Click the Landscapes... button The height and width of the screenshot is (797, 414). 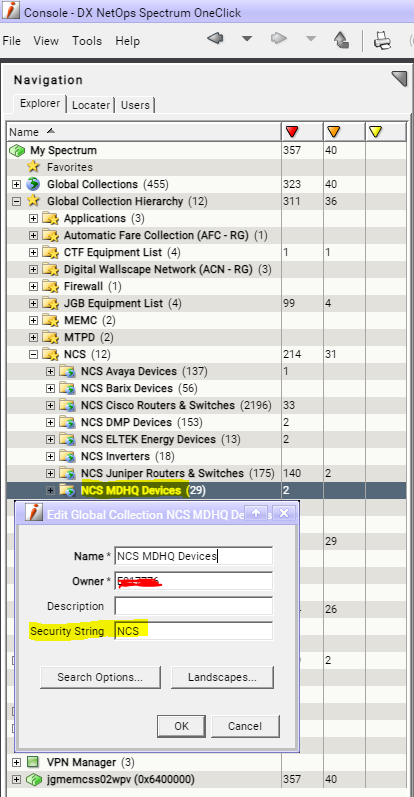(x=222, y=677)
